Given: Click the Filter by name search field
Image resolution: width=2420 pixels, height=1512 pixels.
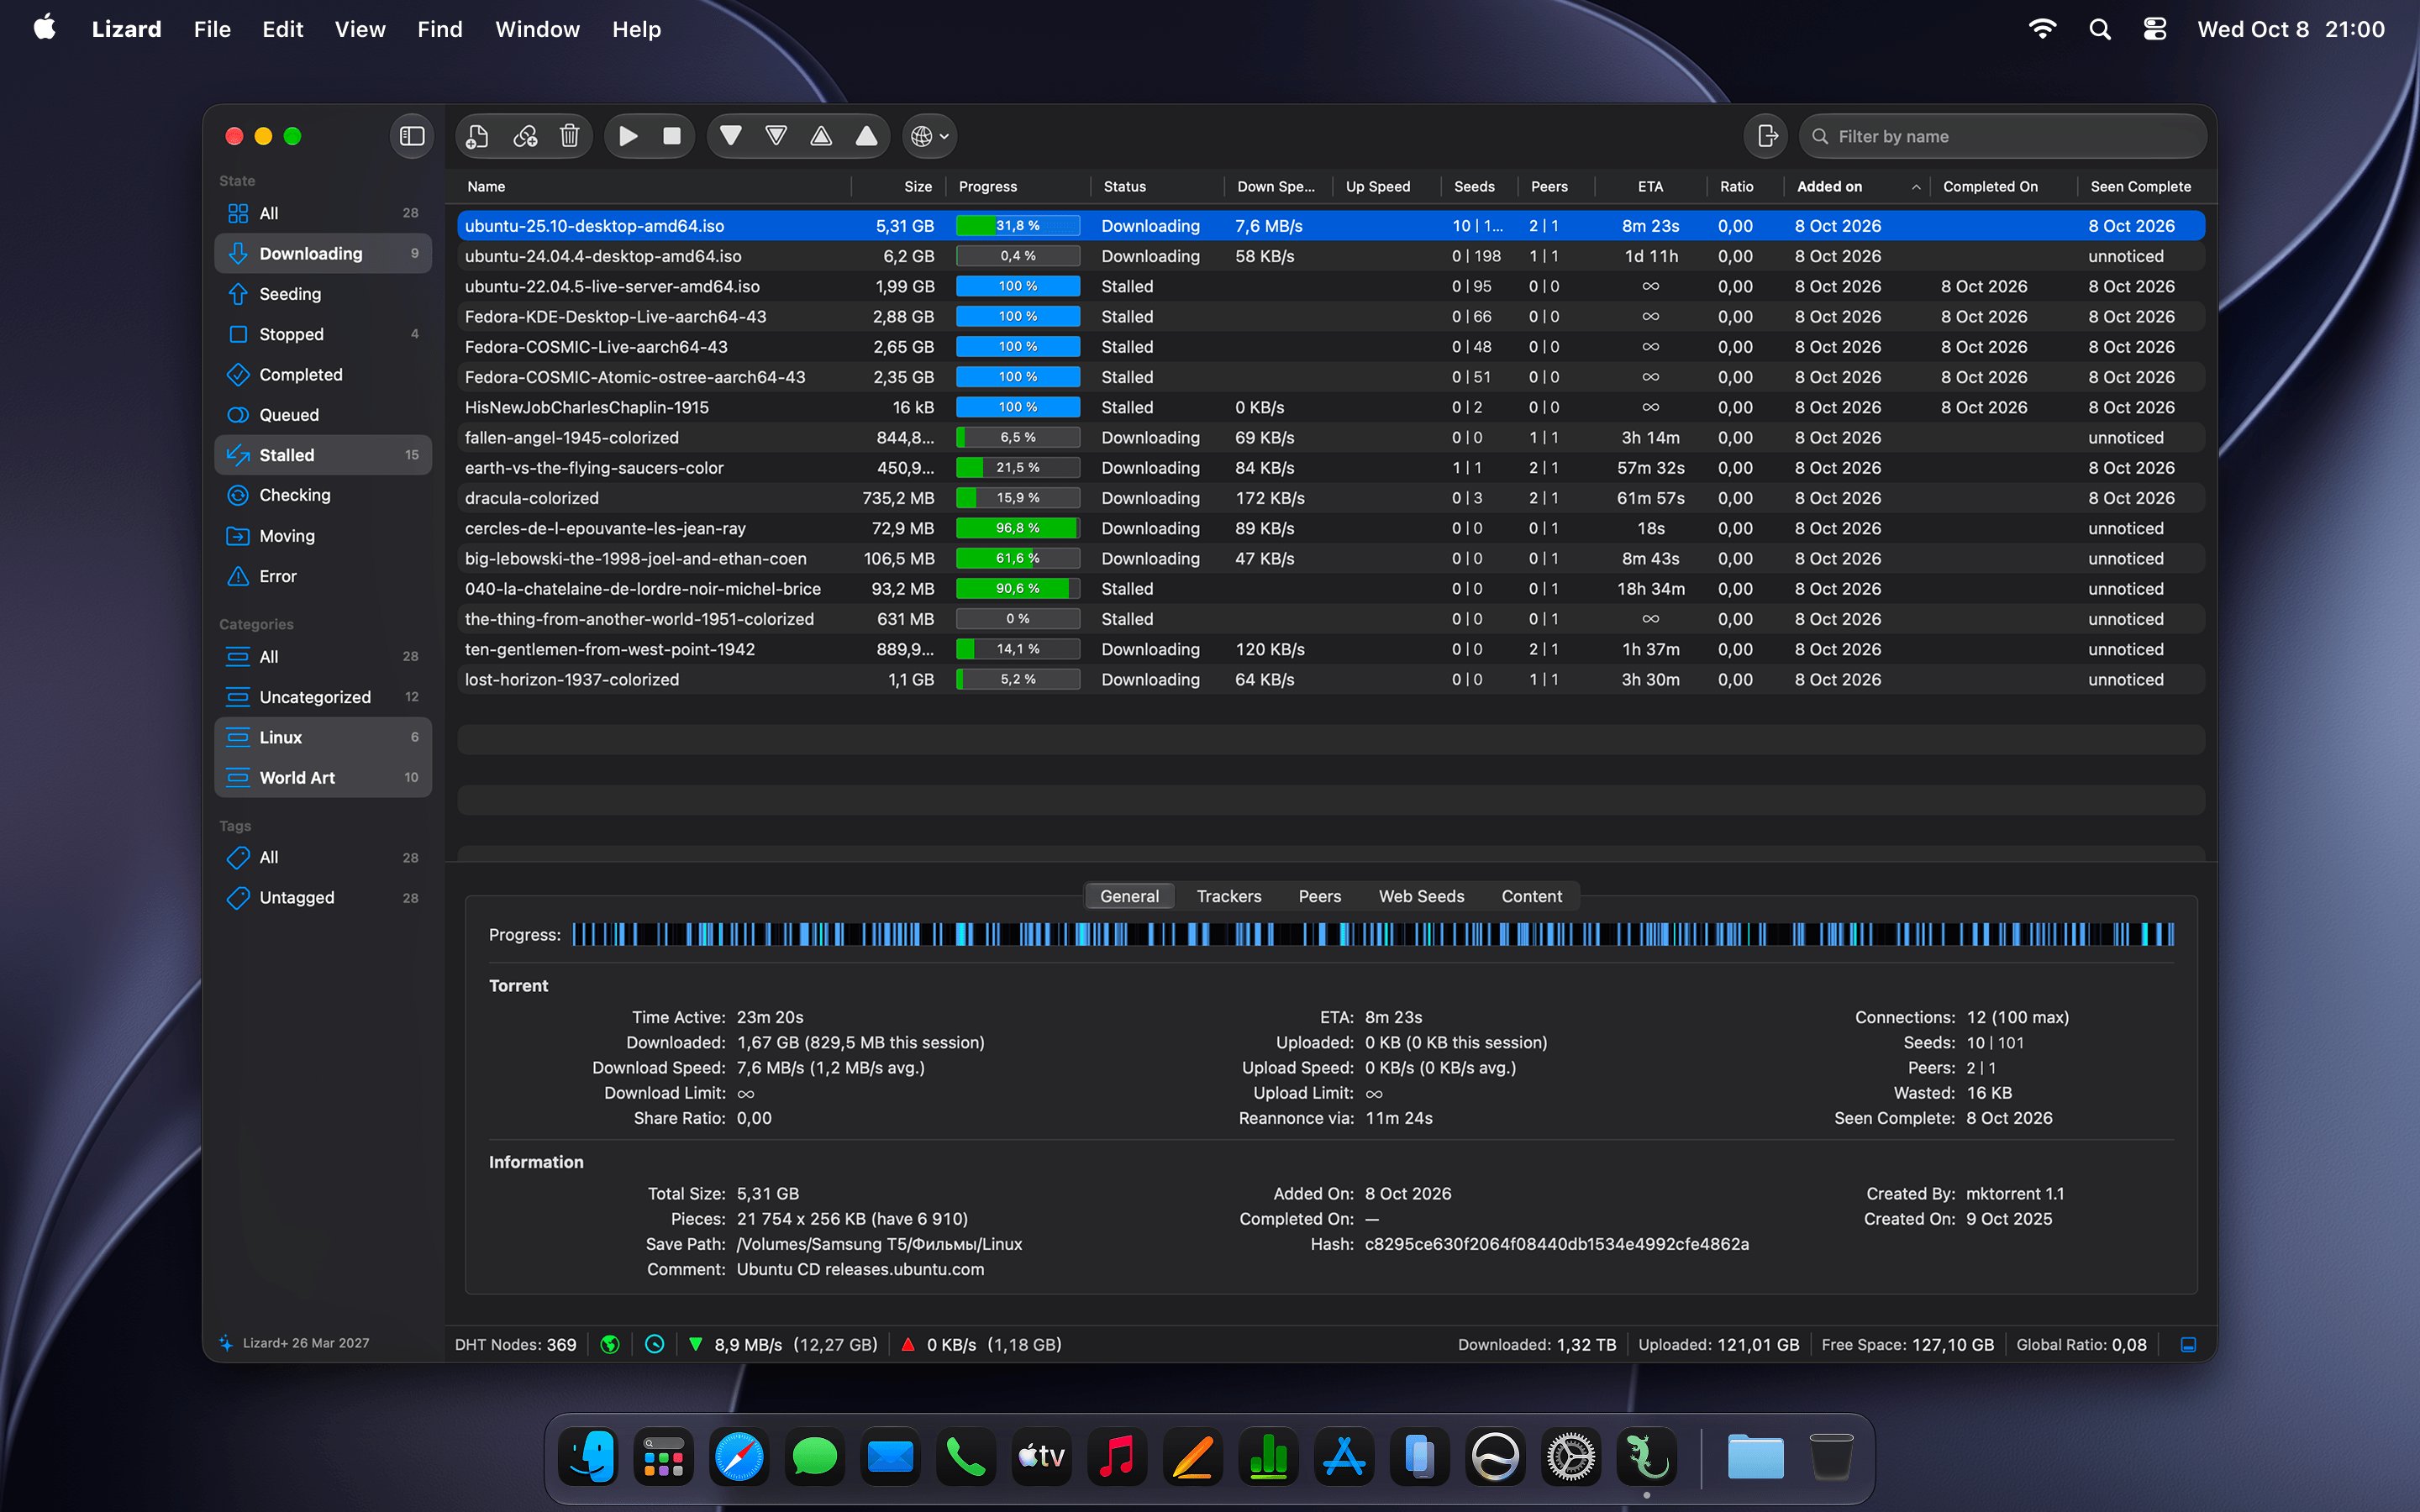Looking at the screenshot, I should click(x=2002, y=136).
